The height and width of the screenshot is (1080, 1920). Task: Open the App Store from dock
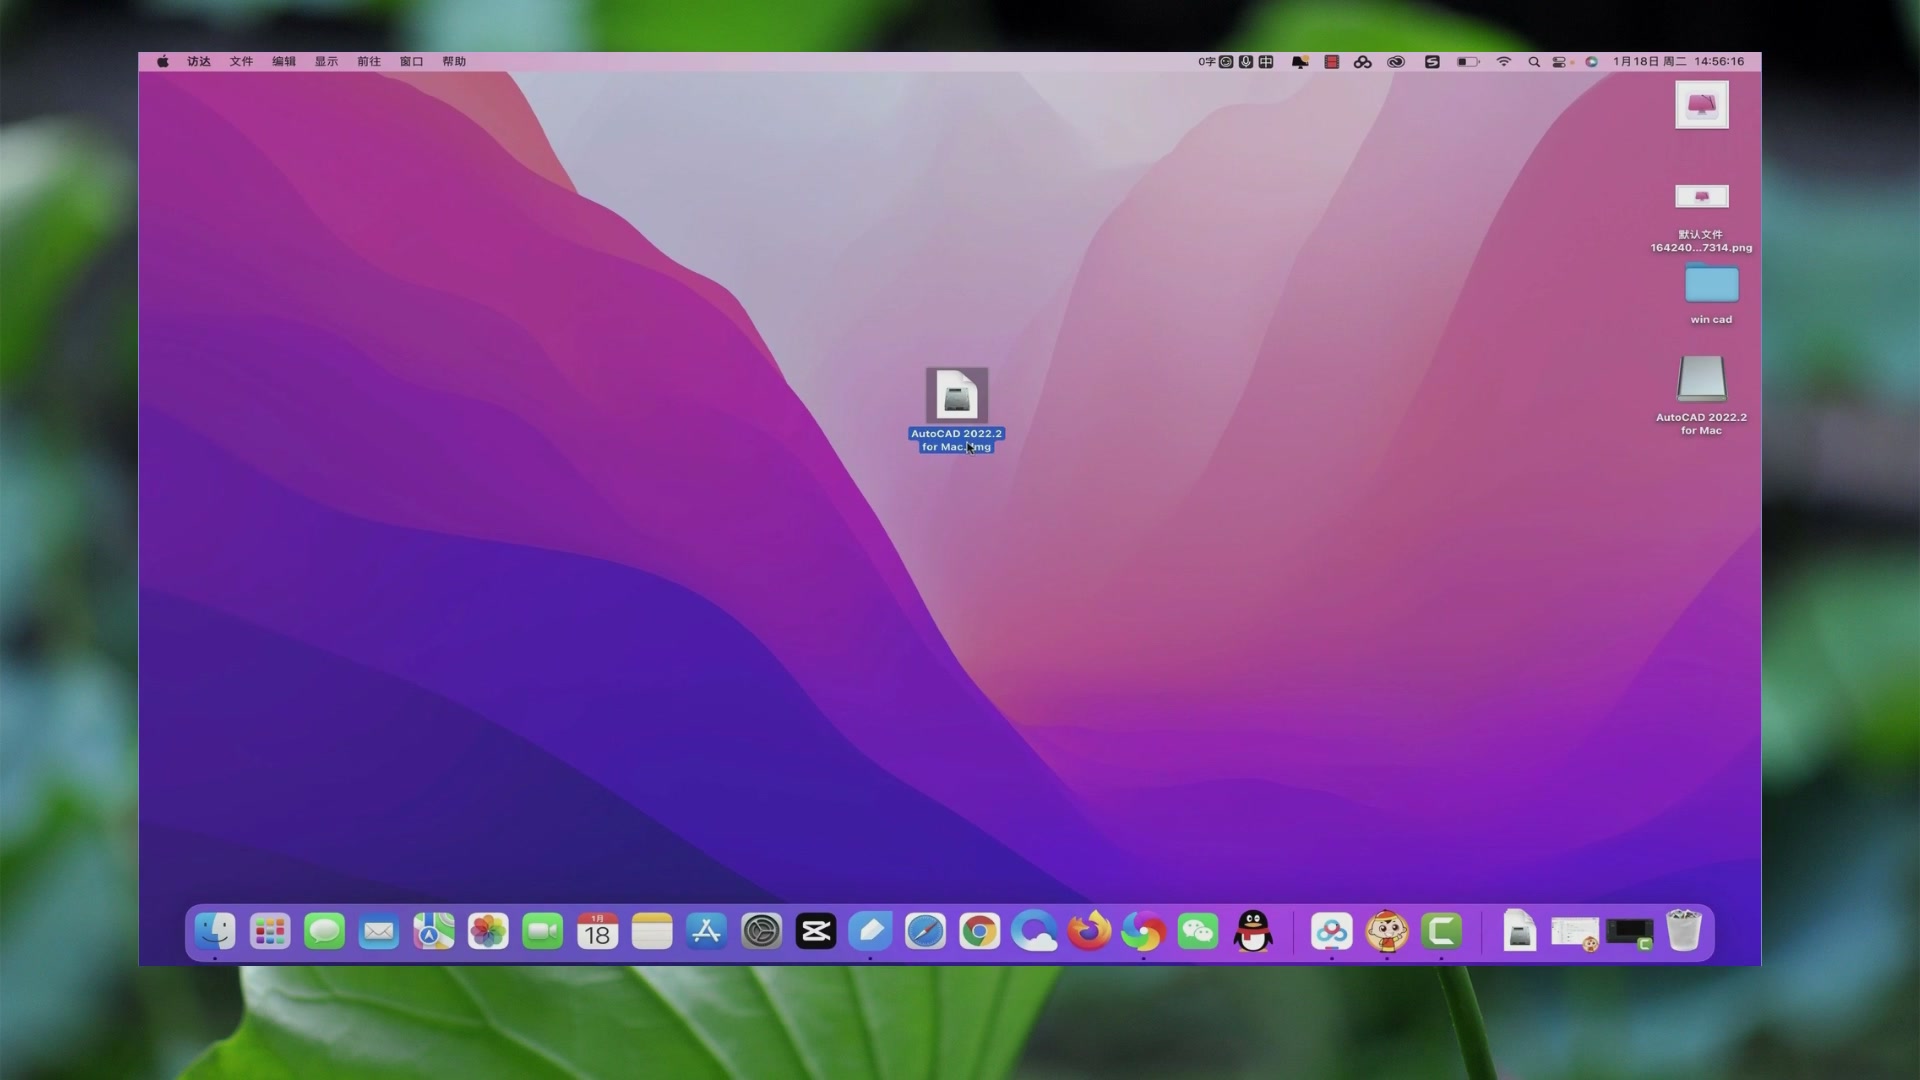click(x=706, y=932)
